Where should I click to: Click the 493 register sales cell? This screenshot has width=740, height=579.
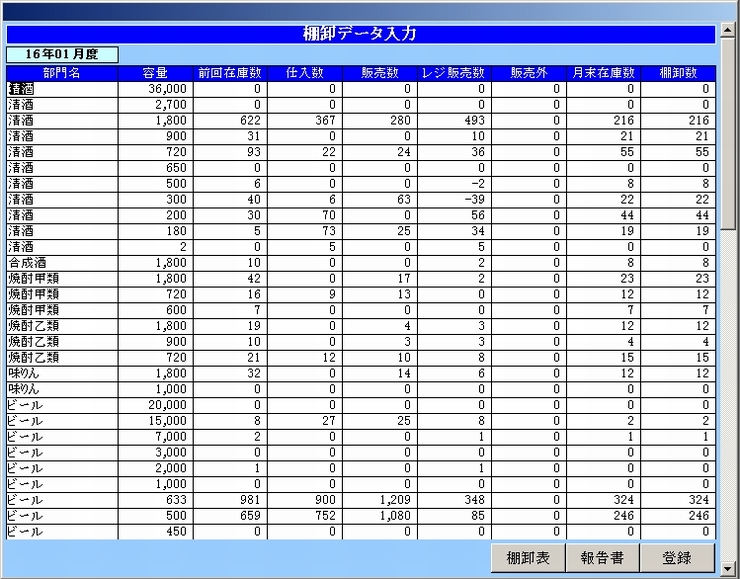[x=454, y=120]
